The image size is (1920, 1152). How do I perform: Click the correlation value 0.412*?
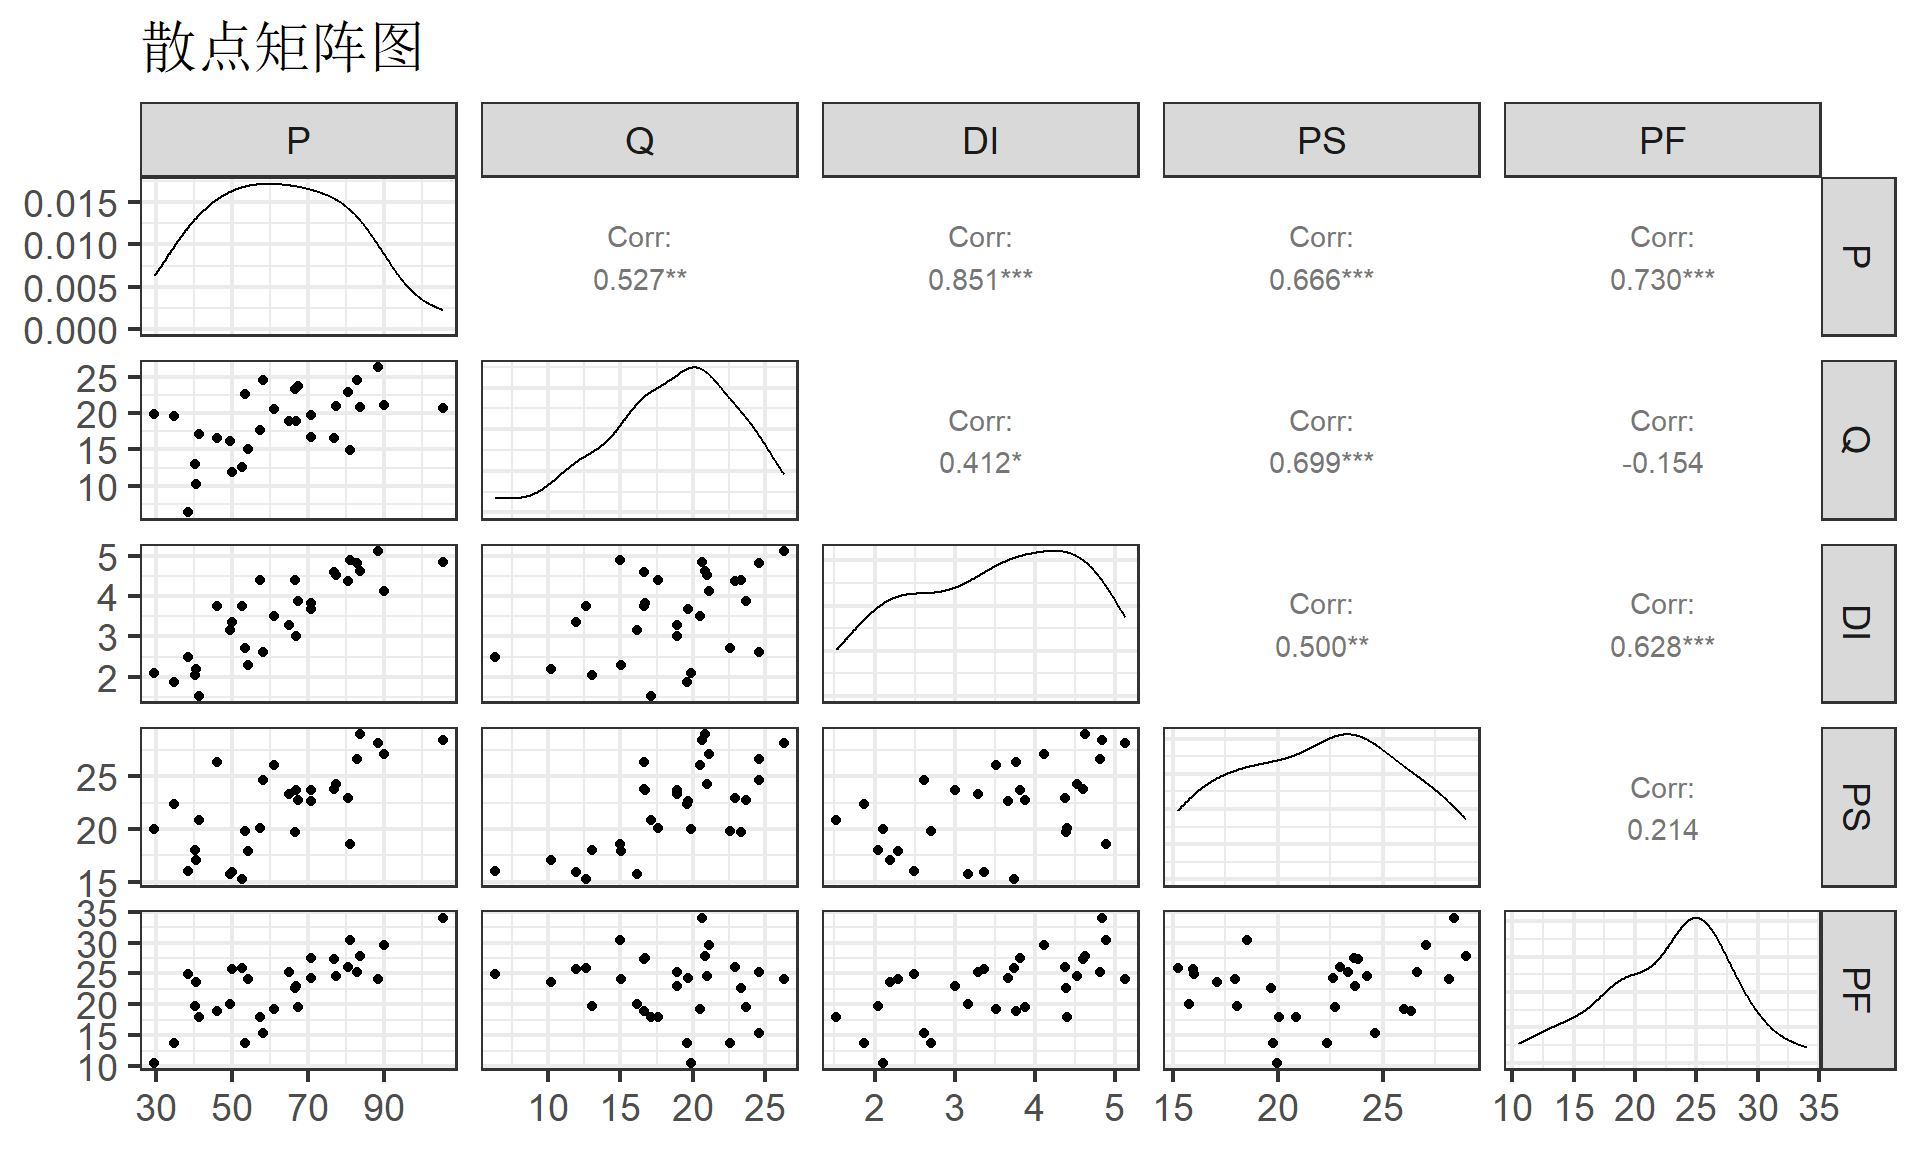(980, 463)
